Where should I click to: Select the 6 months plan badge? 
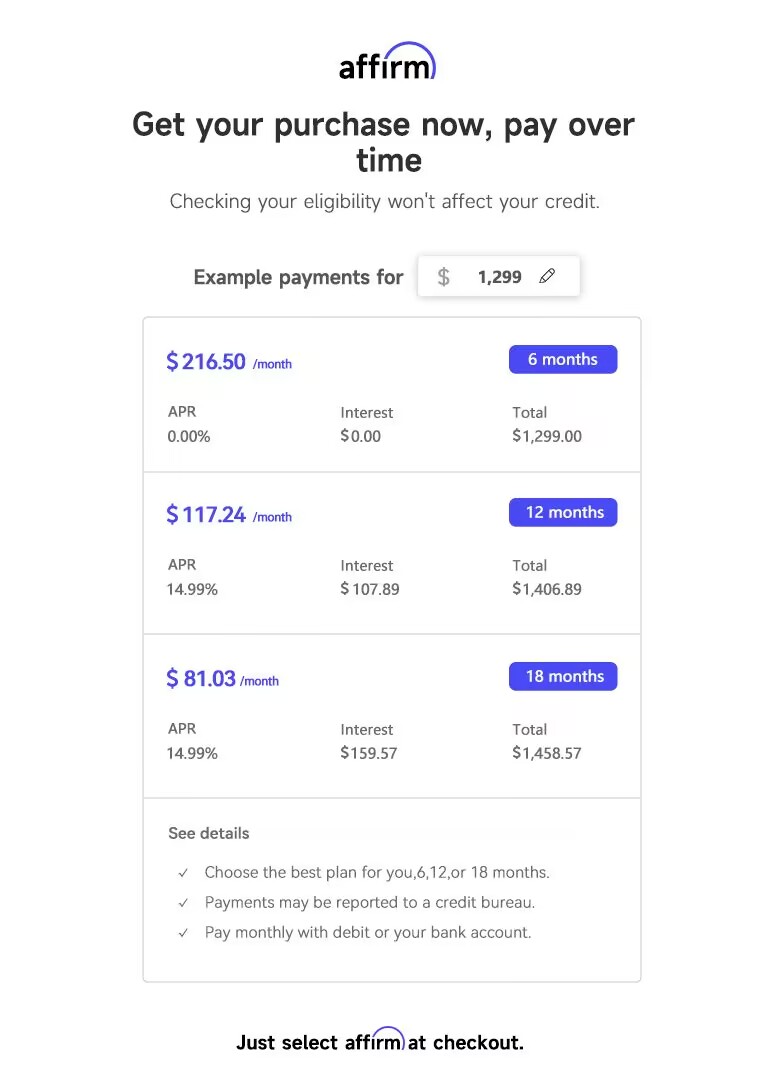563,359
